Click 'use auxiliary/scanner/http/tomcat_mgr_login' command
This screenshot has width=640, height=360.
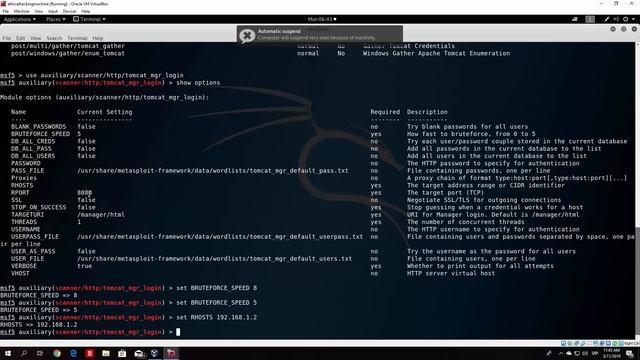click(104, 75)
